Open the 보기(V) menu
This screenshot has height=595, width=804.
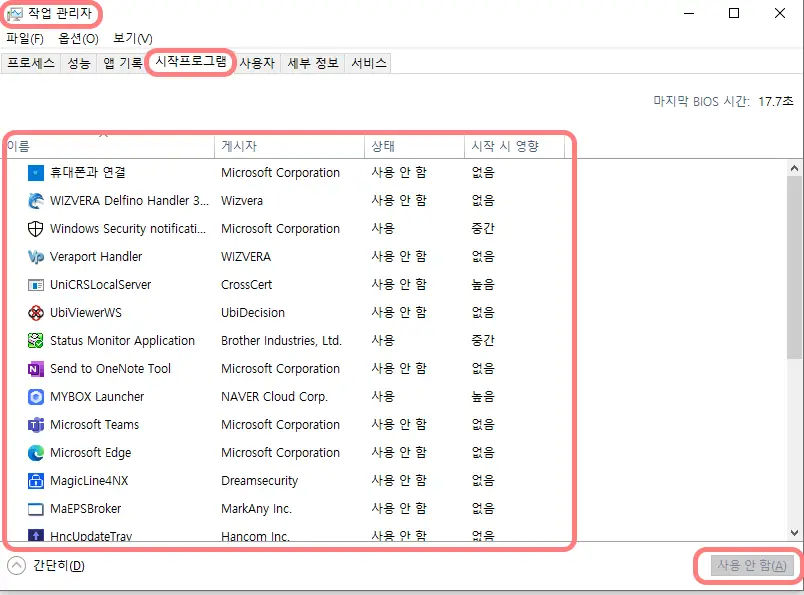(x=132, y=38)
